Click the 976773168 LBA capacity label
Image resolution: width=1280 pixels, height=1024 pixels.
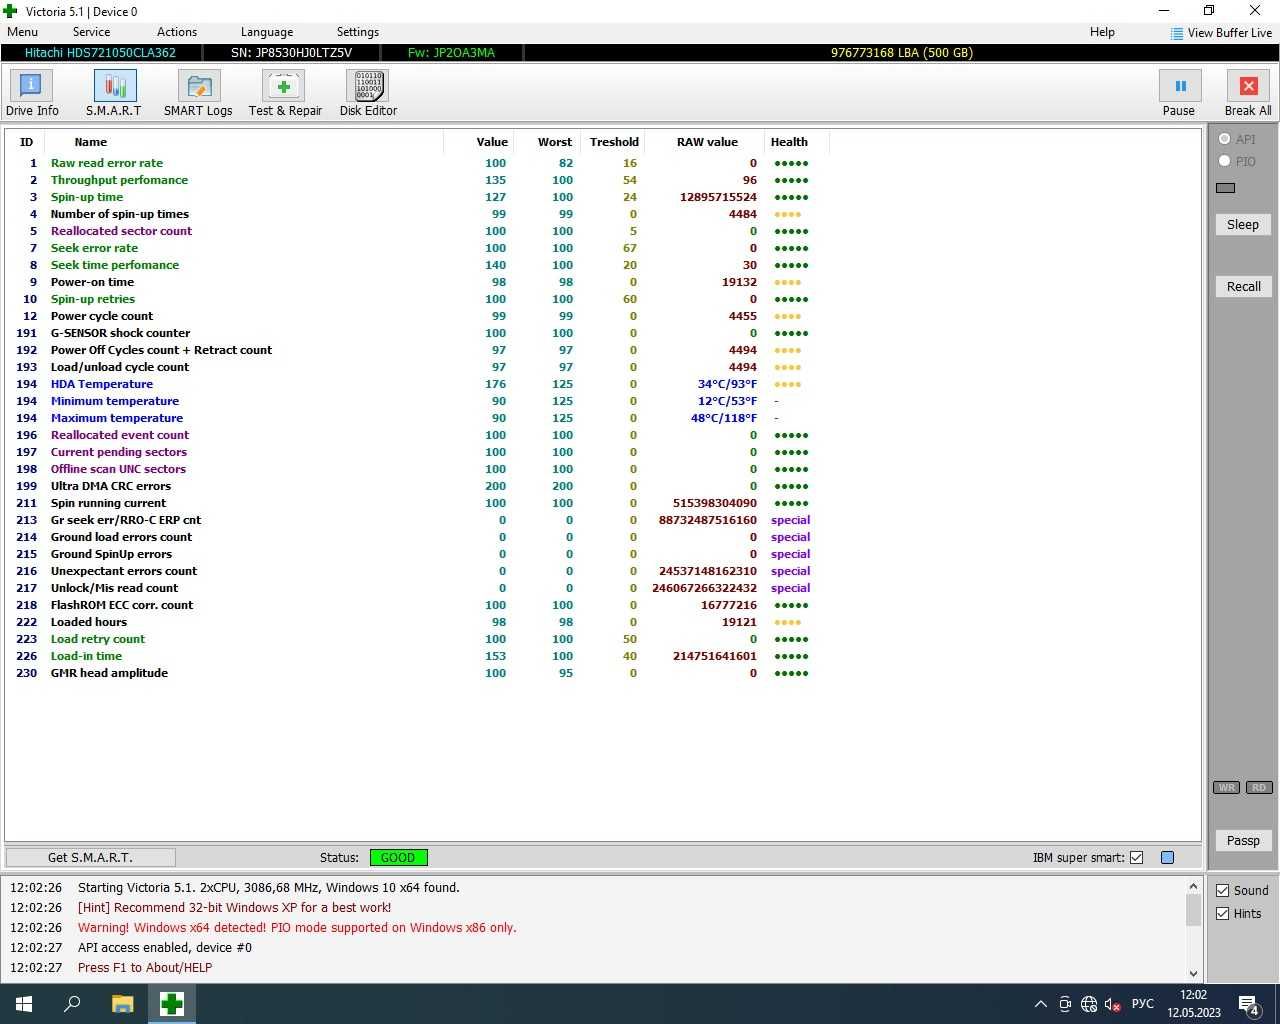point(901,53)
